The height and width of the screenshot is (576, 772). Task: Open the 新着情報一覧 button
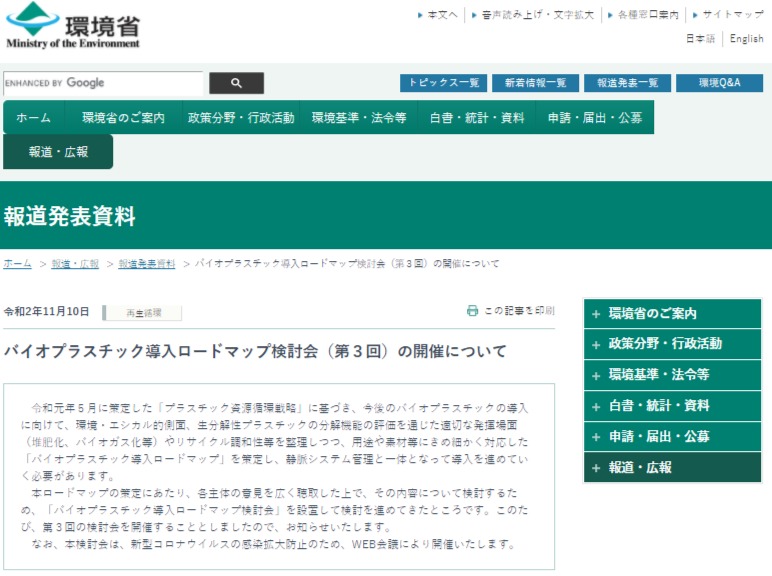535,83
